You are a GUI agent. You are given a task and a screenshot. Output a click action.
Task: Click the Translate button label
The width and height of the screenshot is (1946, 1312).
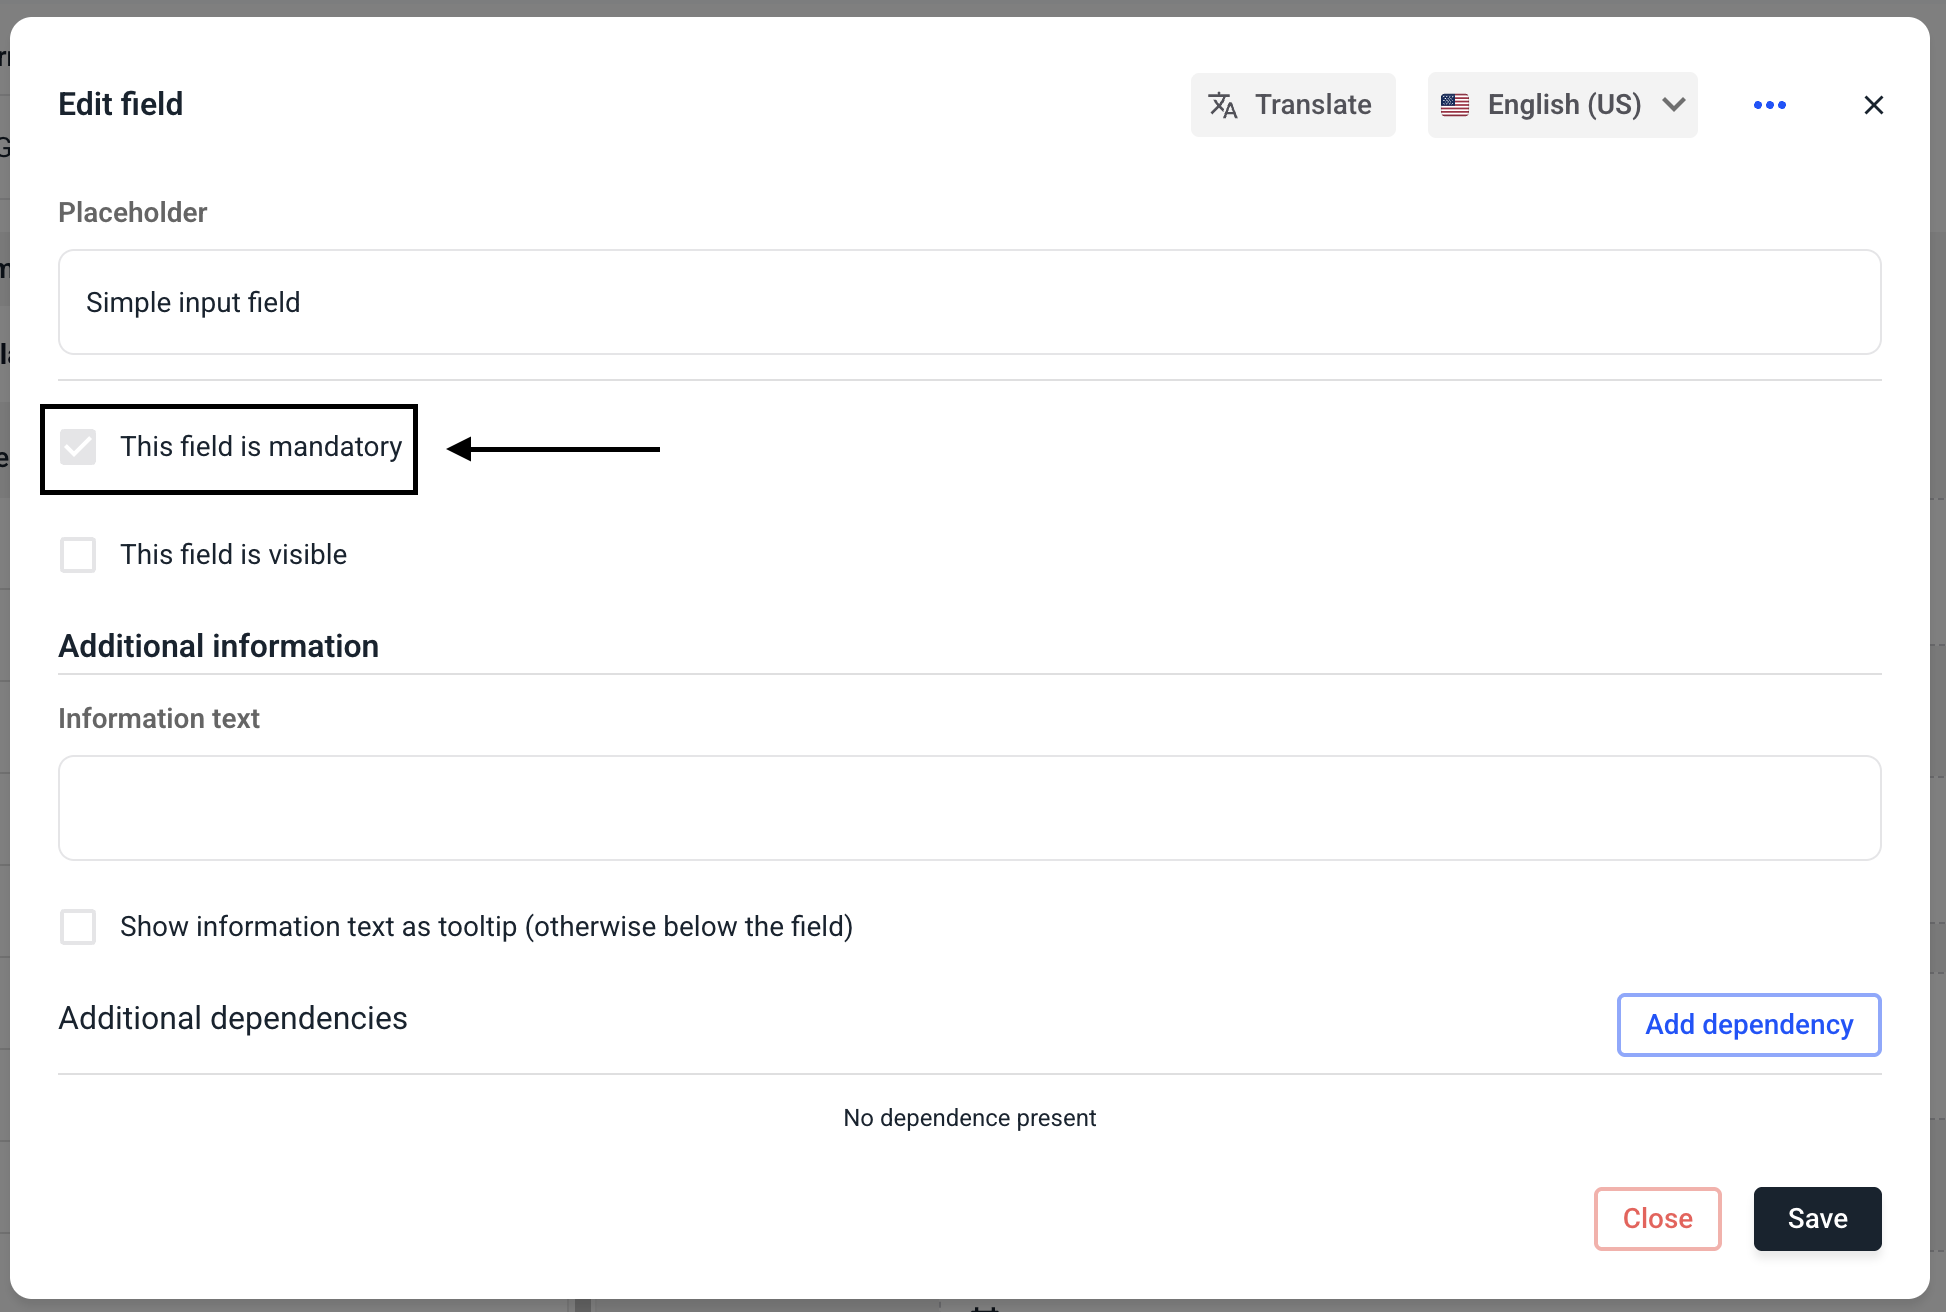[x=1312, y=105]
